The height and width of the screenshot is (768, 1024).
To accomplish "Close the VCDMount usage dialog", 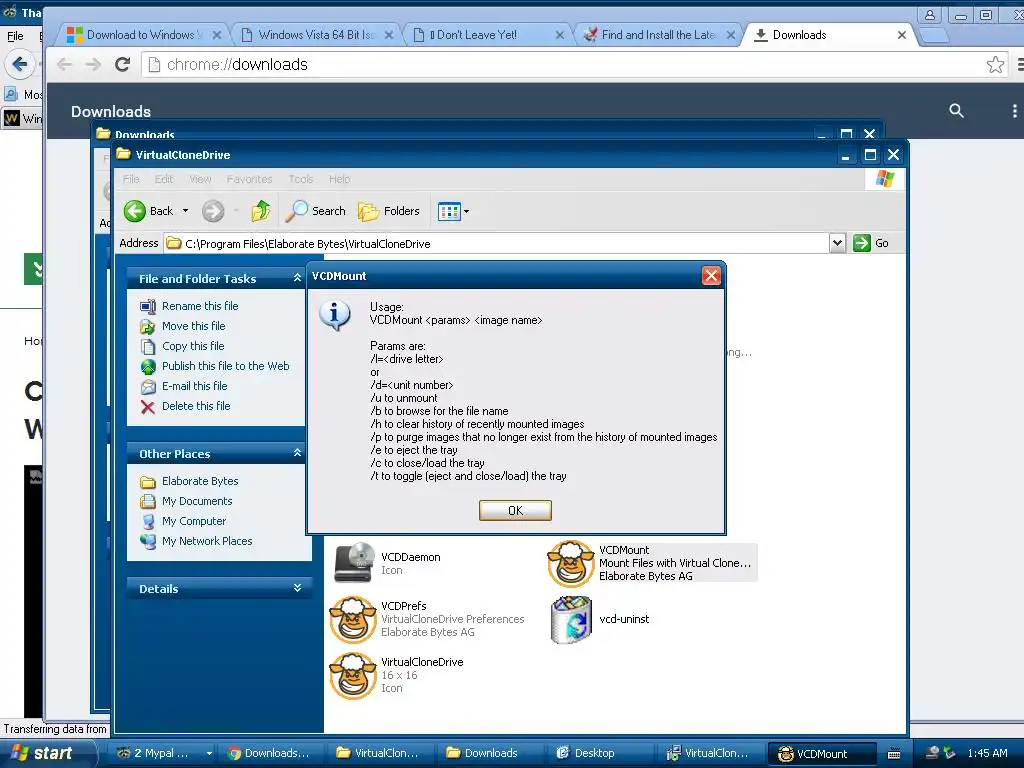I will [x=711, y=276].
